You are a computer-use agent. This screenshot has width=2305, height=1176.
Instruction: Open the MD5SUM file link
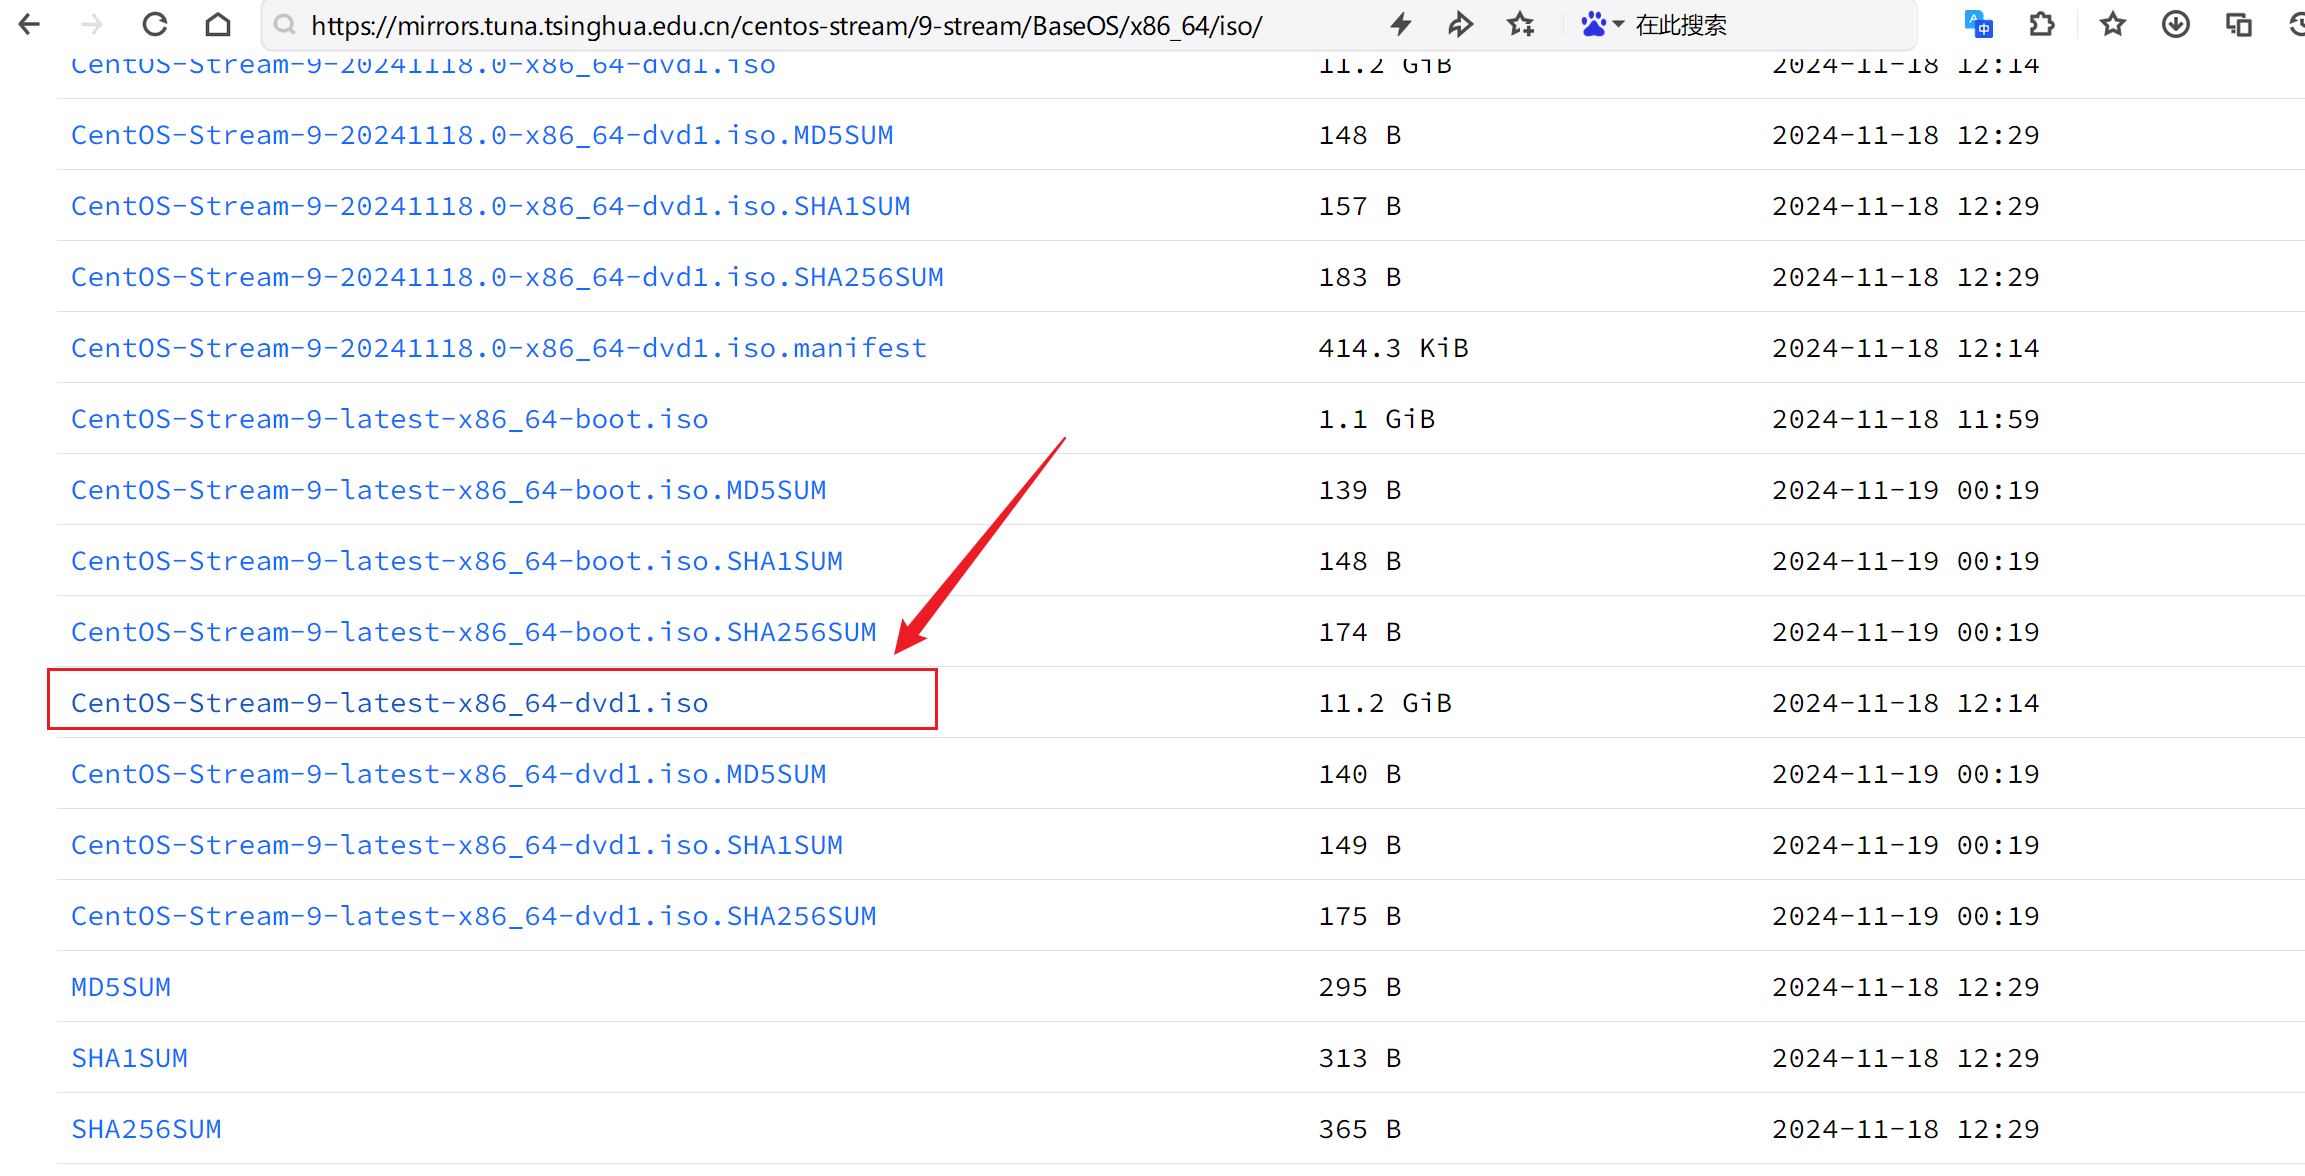coord(121,987)
